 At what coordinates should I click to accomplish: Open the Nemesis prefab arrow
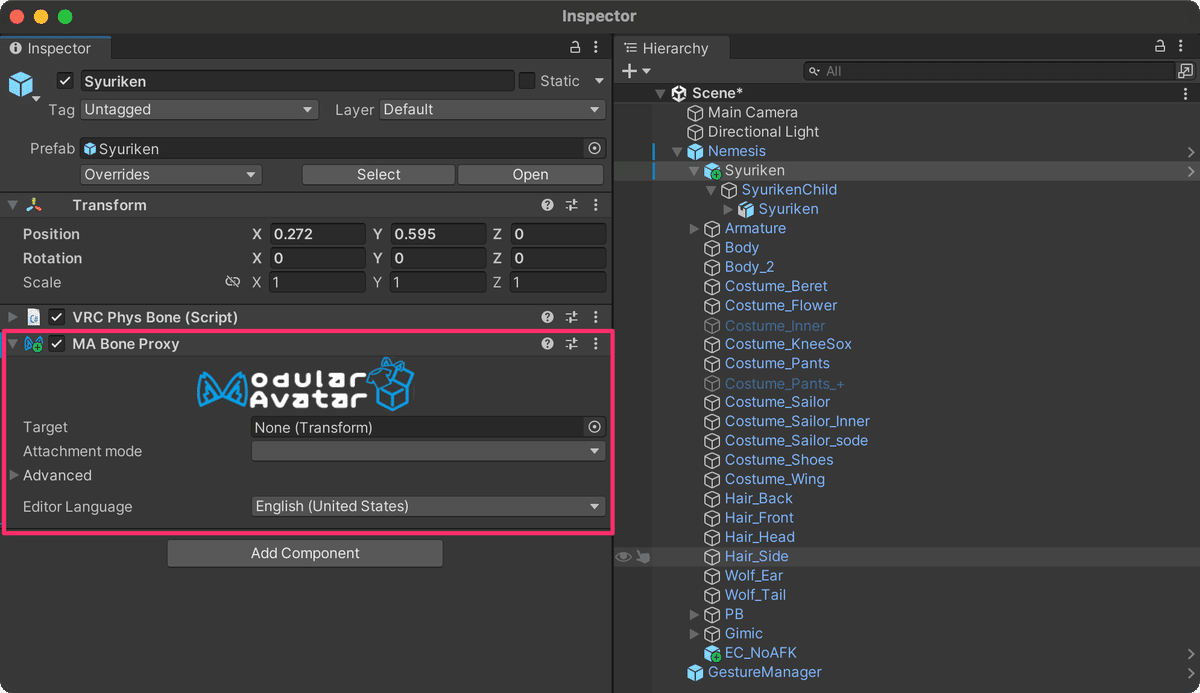pyautogui.click(x=1191, y=152)
